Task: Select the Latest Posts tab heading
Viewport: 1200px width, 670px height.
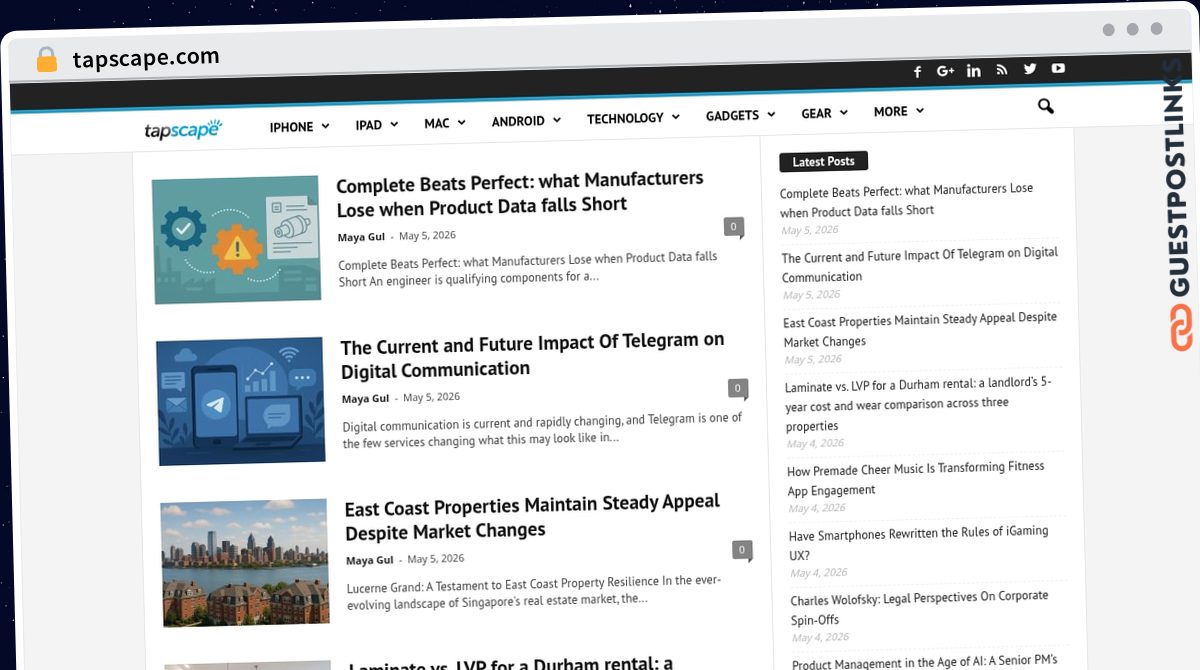Action: (x=823, y=161)
